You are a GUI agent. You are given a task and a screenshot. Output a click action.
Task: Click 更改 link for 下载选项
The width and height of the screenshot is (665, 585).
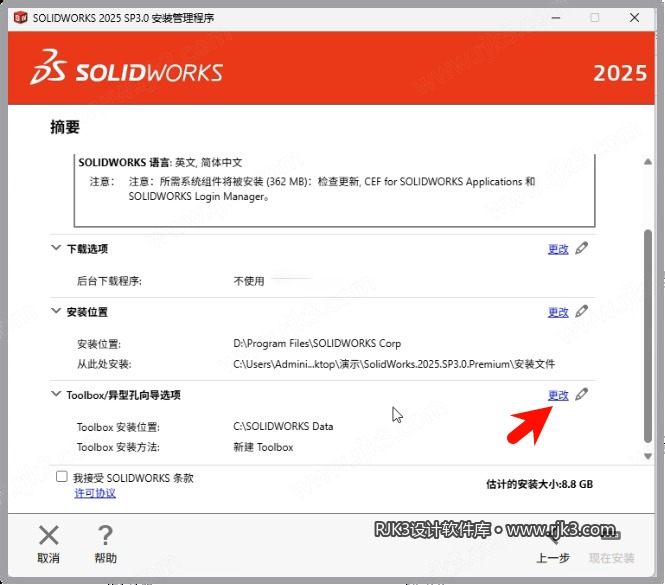pos(558,249)
